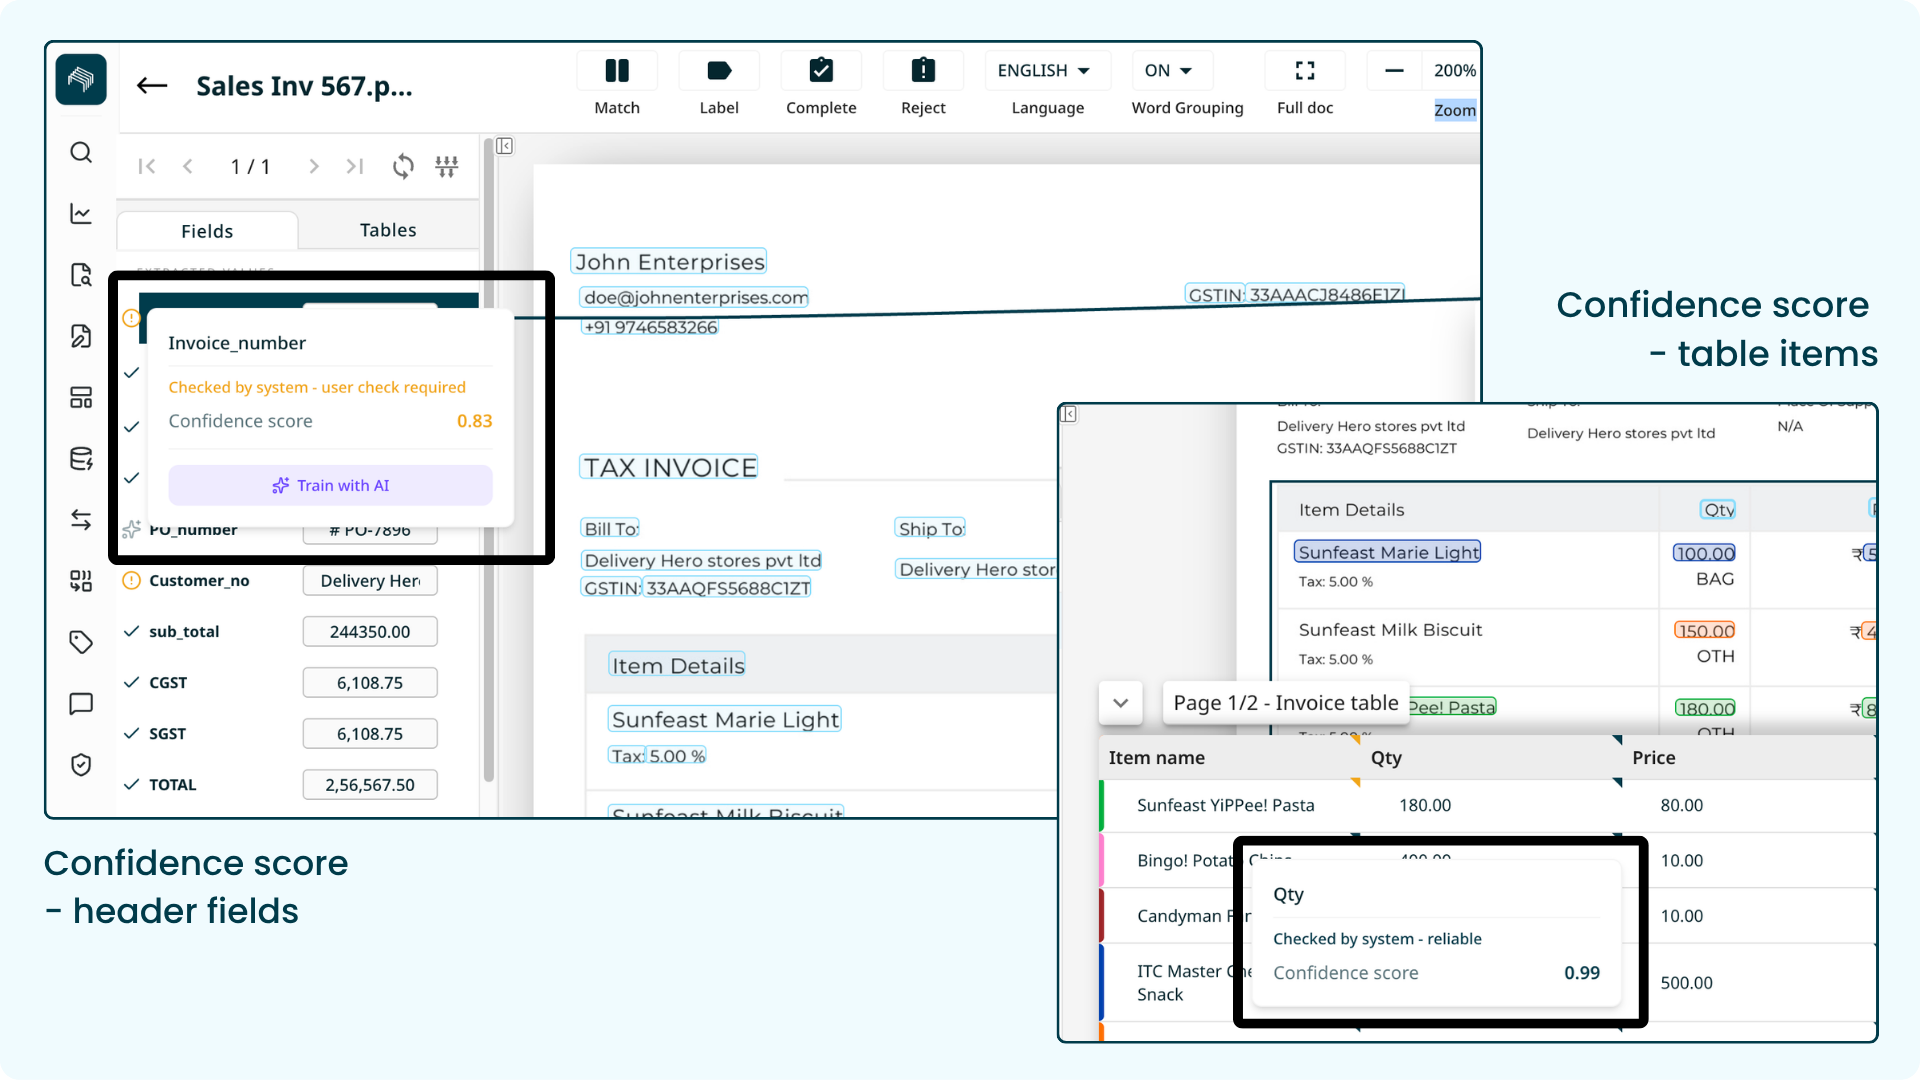Click the checkmark next to TOTAL
Image resolution: width=1920 pixels, height=1080 pixels.
coord(131,785)
